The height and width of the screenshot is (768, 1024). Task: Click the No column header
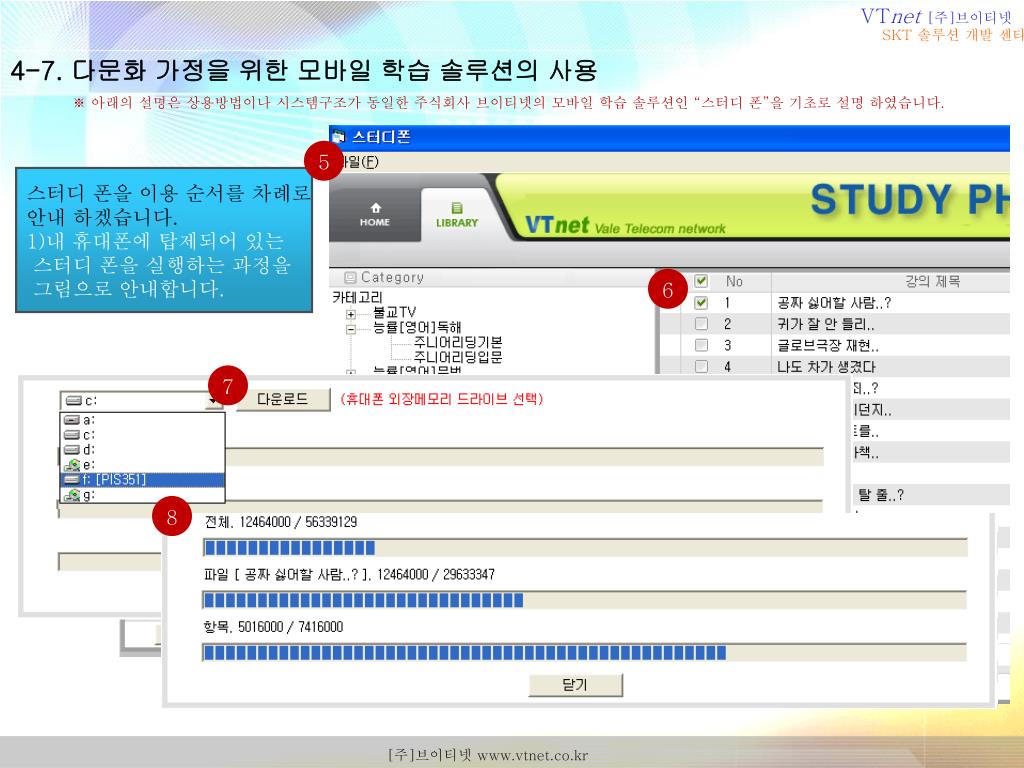point(734,281)
